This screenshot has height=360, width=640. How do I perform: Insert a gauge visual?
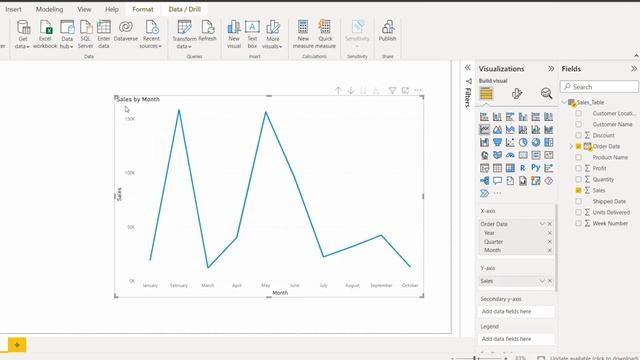pos(510,155)
